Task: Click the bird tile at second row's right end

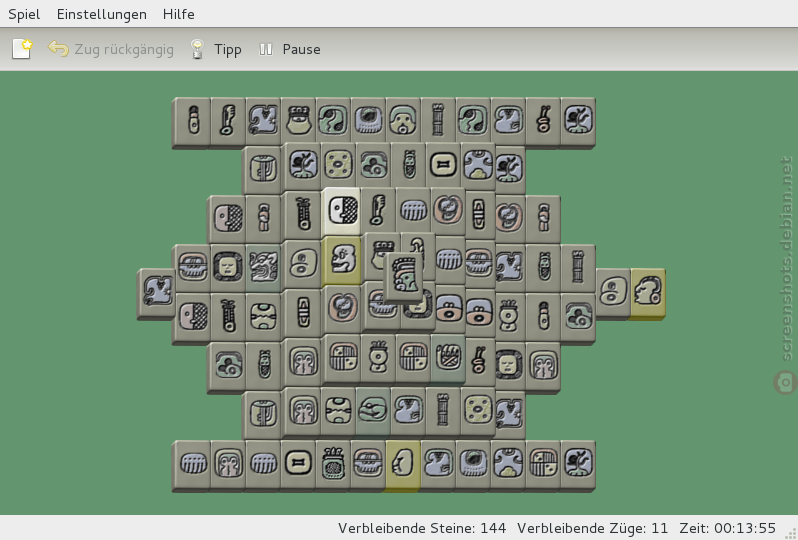Action: click(x=509, y=170)
